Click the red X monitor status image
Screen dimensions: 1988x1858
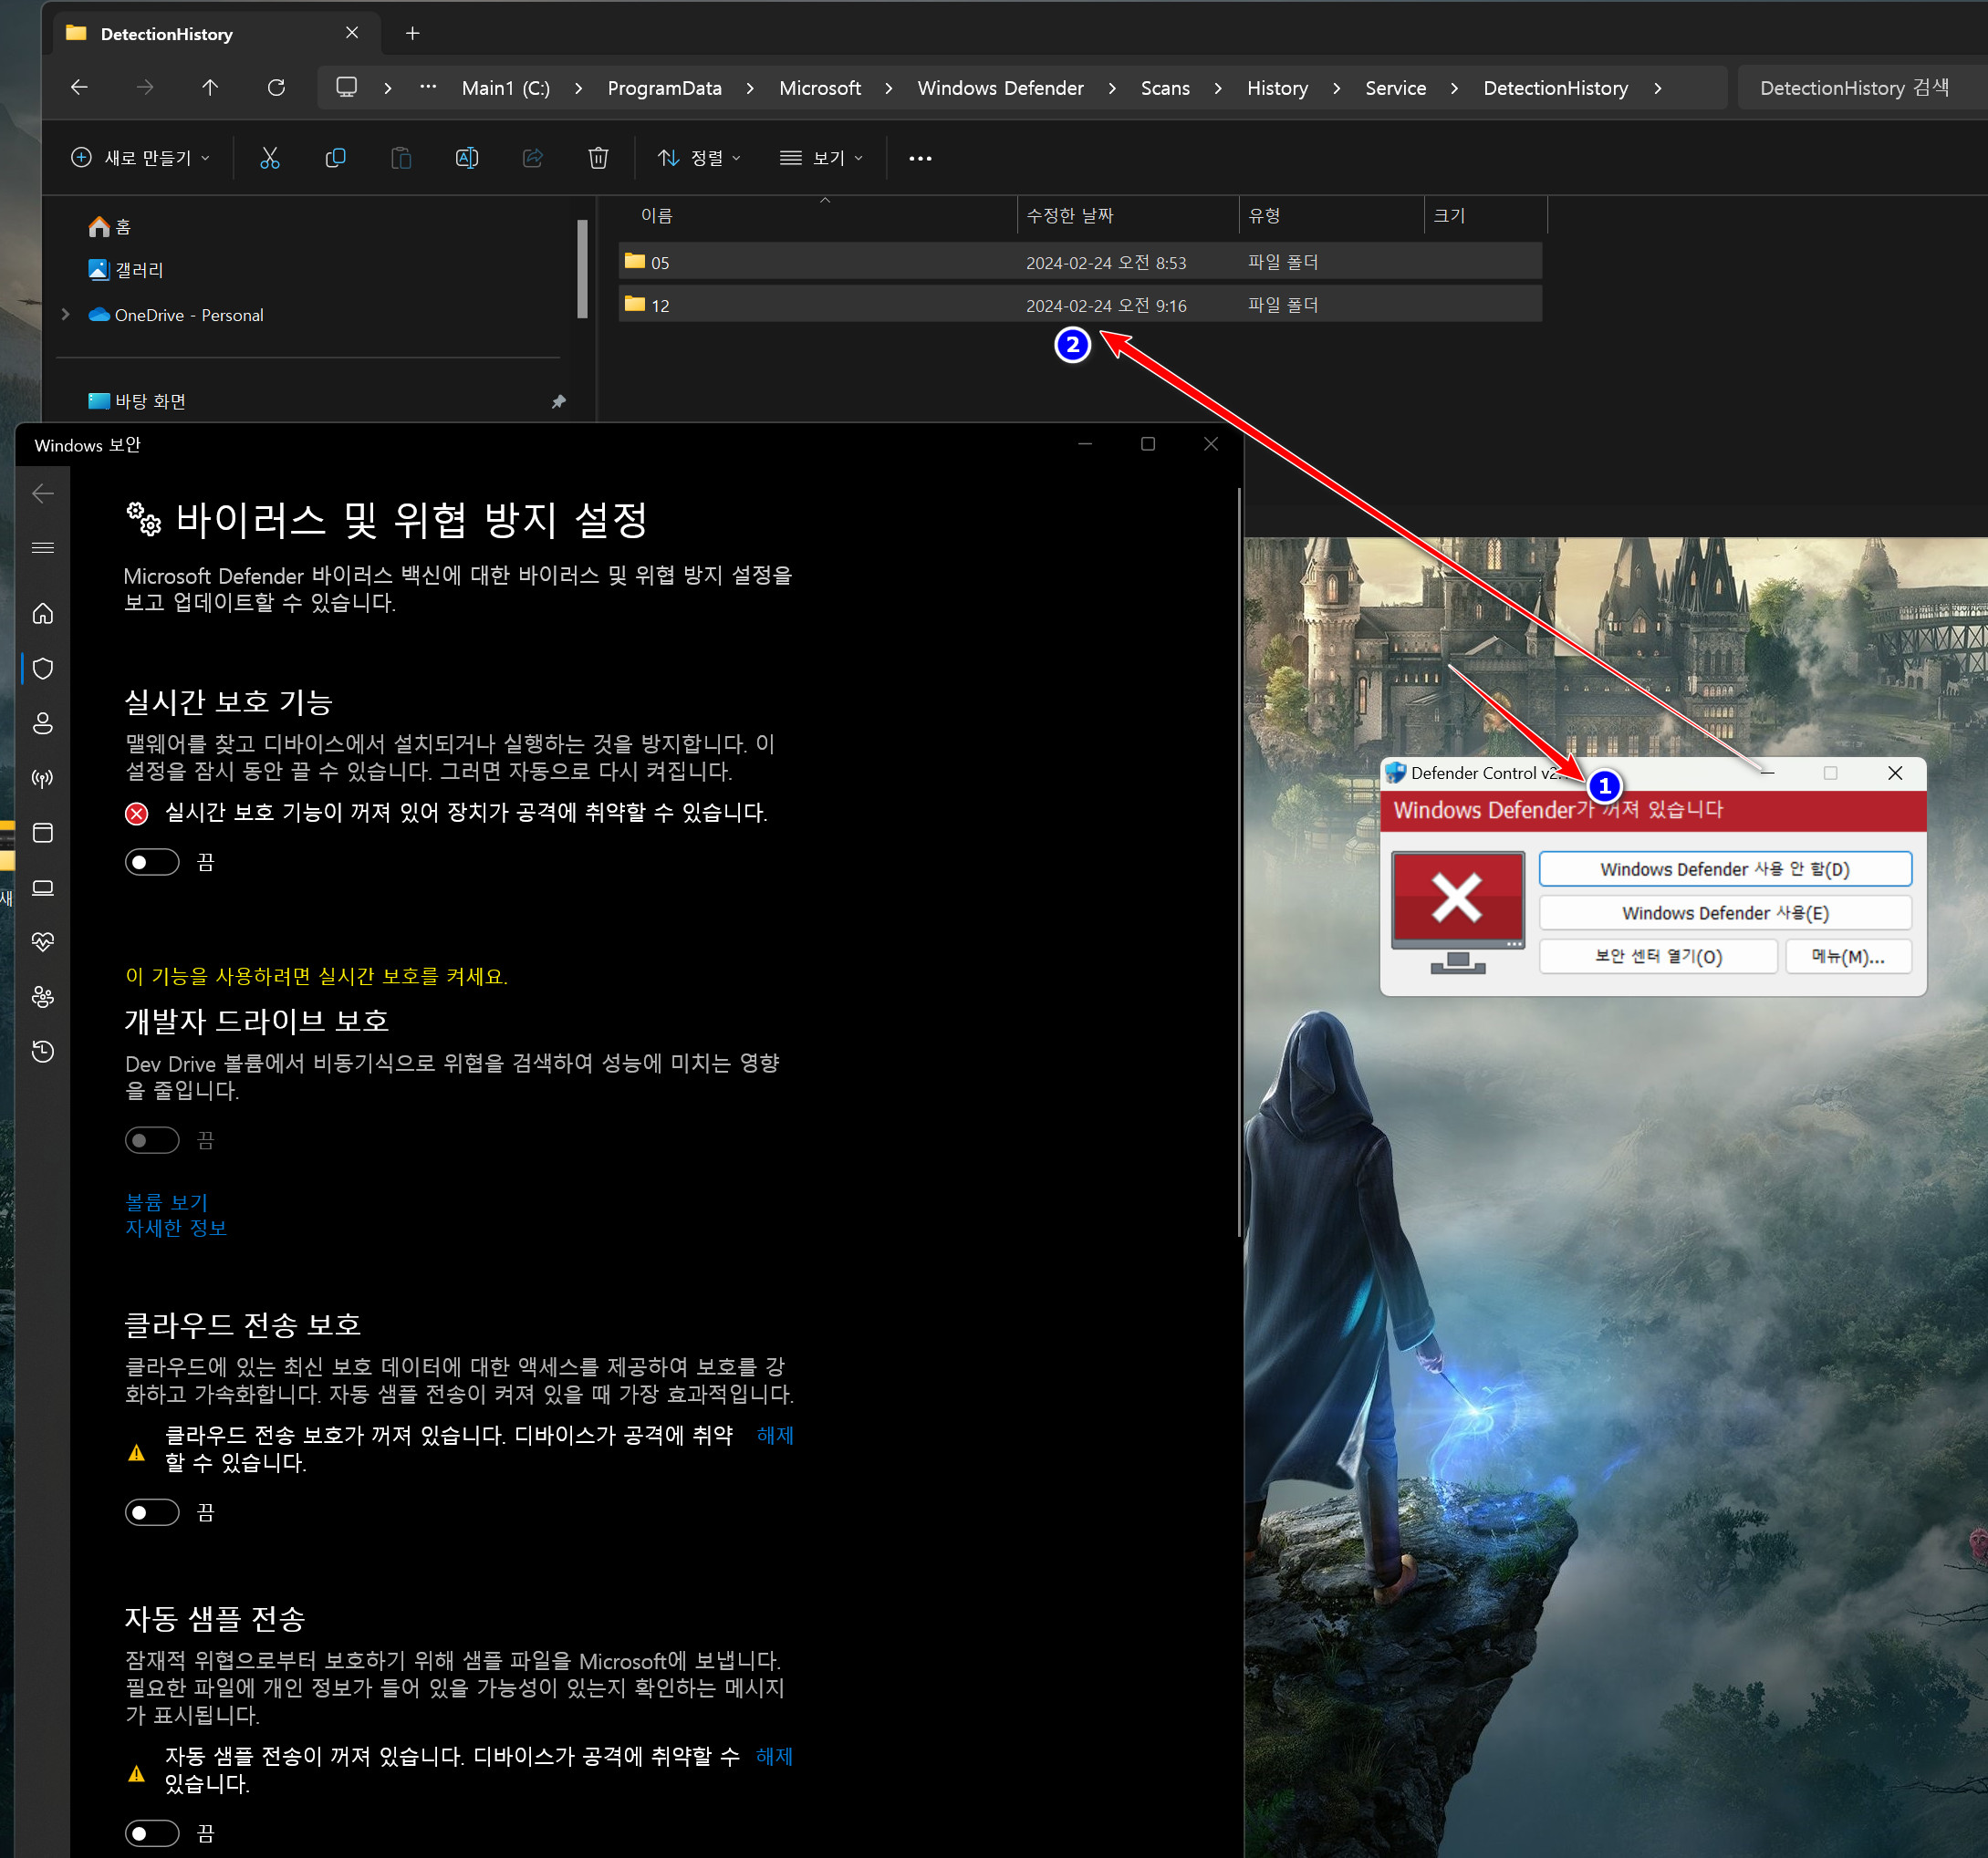tap(1457, 912)
